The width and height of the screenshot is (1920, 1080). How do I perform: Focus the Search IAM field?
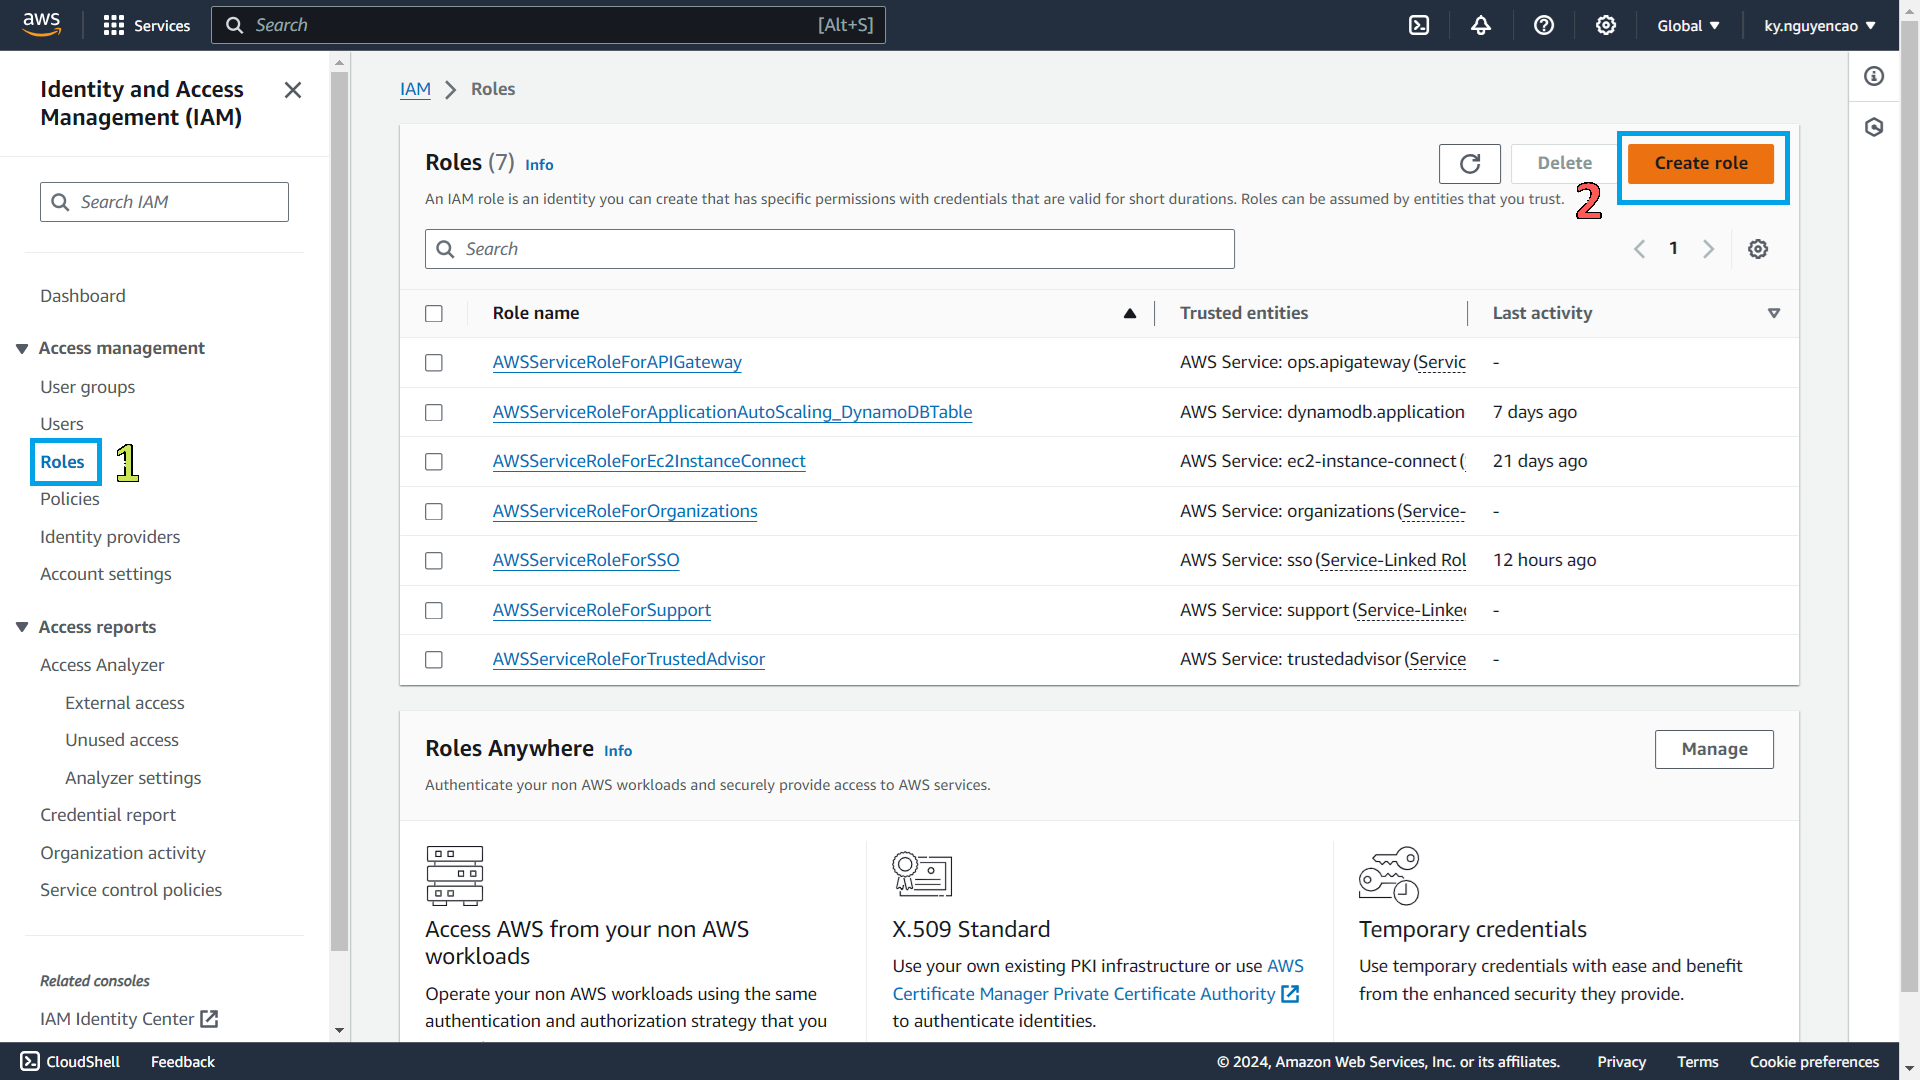tap(164, 202)
